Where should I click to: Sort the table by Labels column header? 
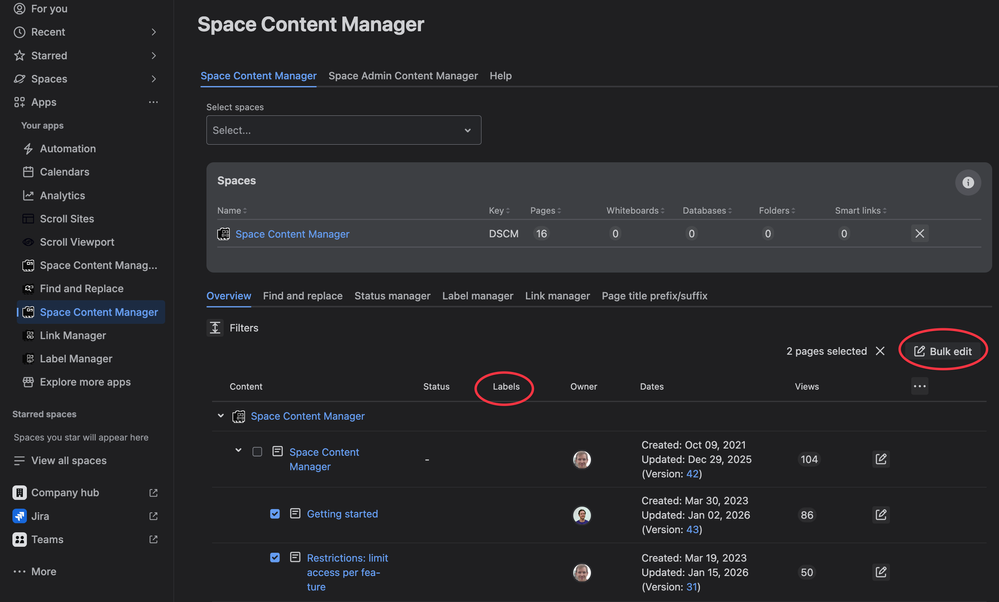click(x=506, y=386)
